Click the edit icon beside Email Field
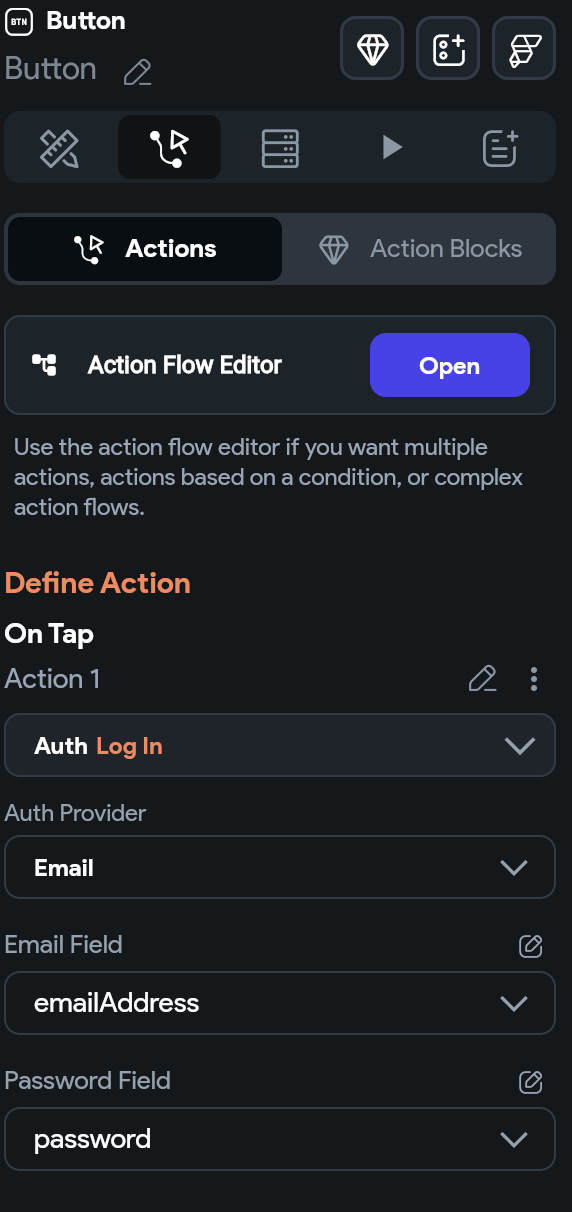The image size is (572, 1212). [x=530, y=945]
